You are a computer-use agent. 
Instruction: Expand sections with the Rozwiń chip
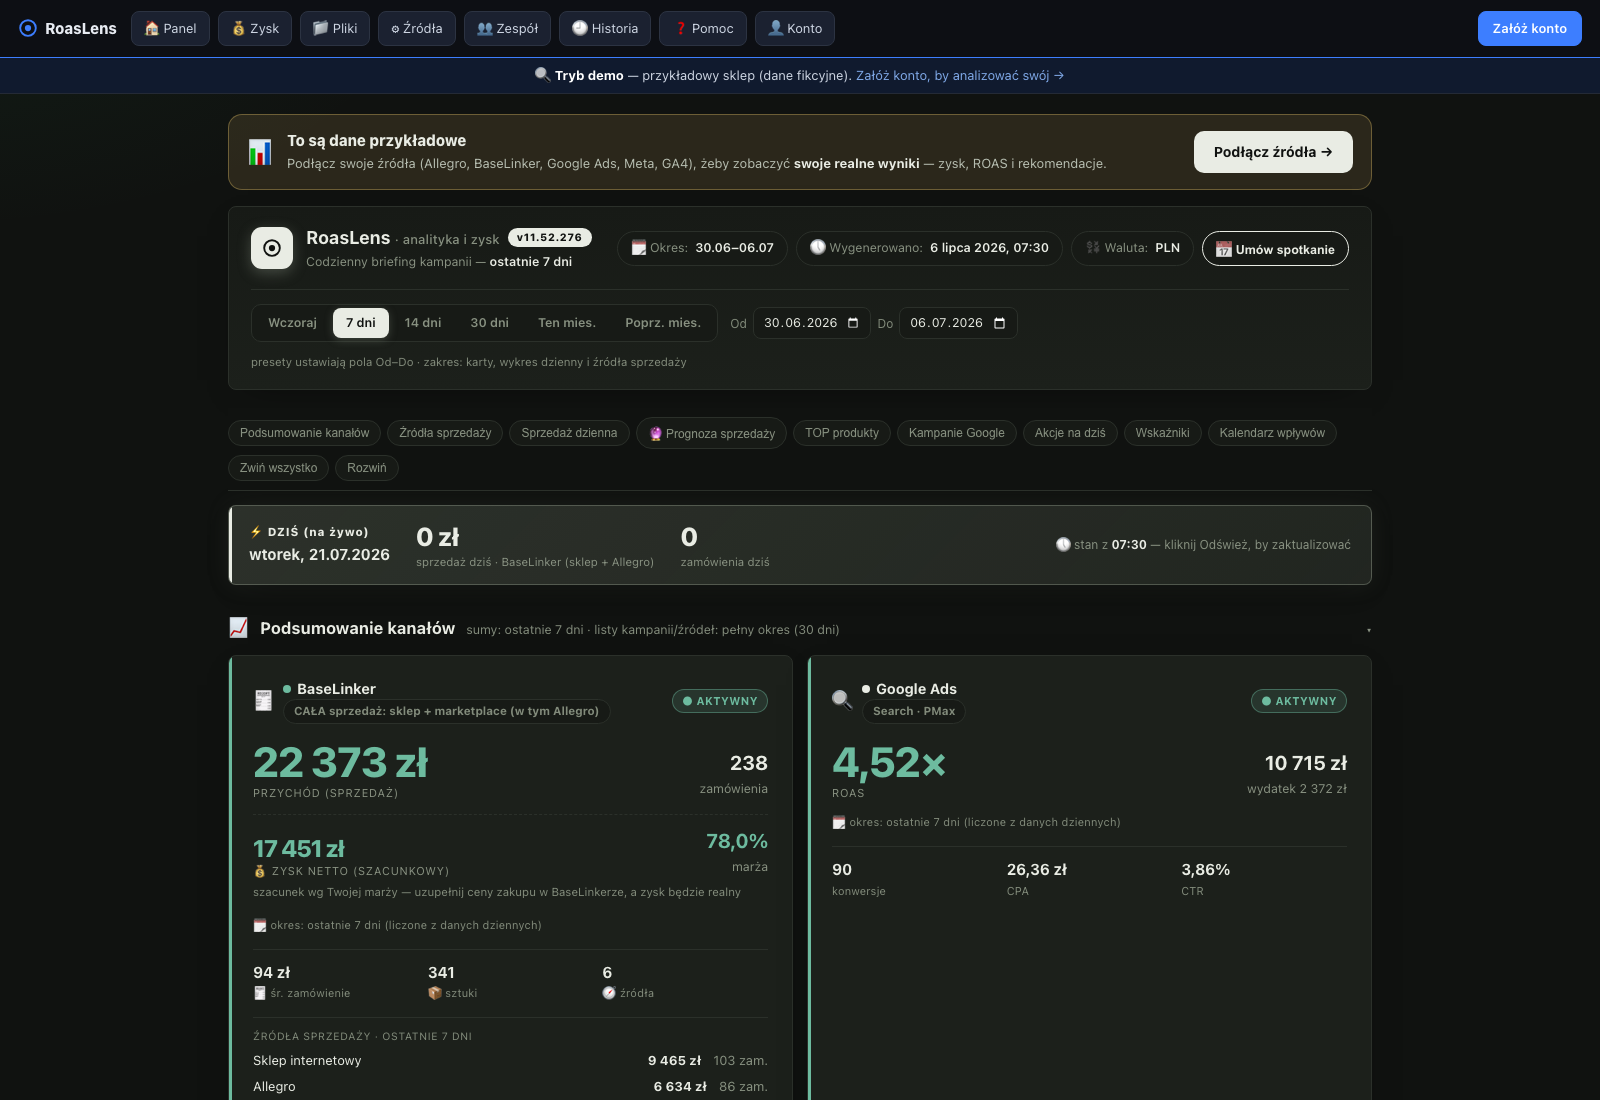point(367,468)
